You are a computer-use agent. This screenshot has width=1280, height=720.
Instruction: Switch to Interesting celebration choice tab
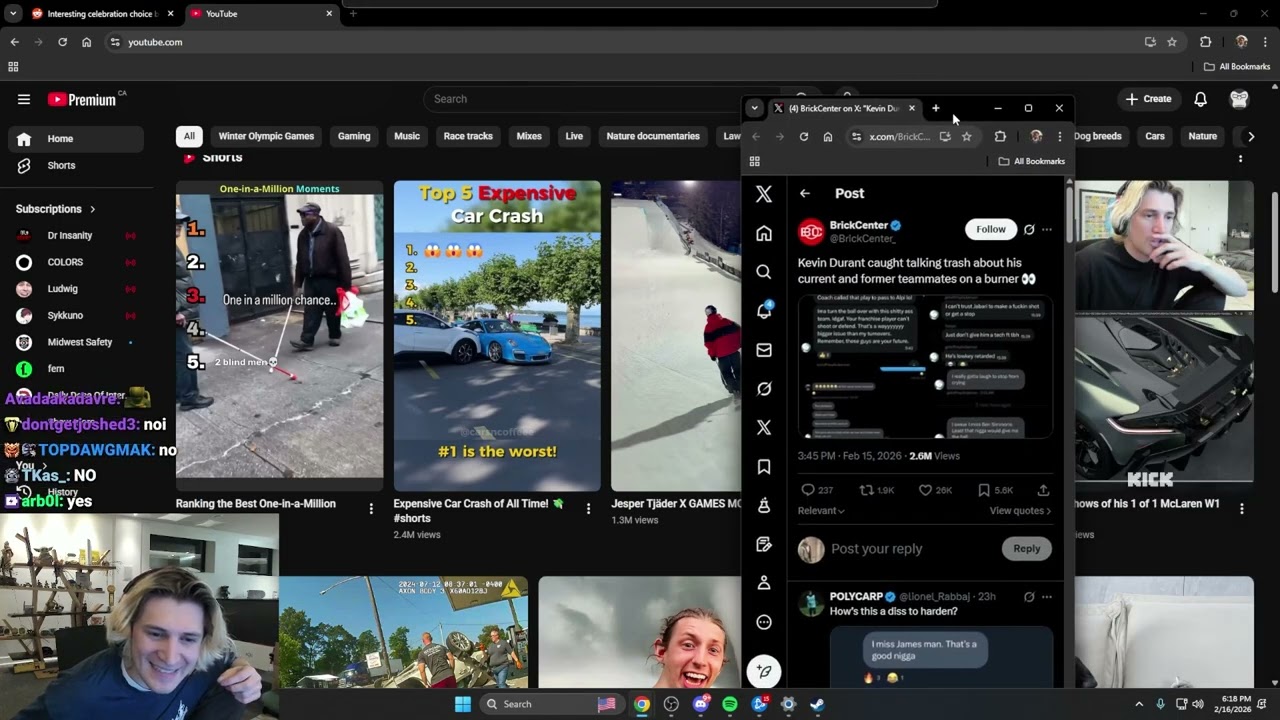[x=101, y=14]
